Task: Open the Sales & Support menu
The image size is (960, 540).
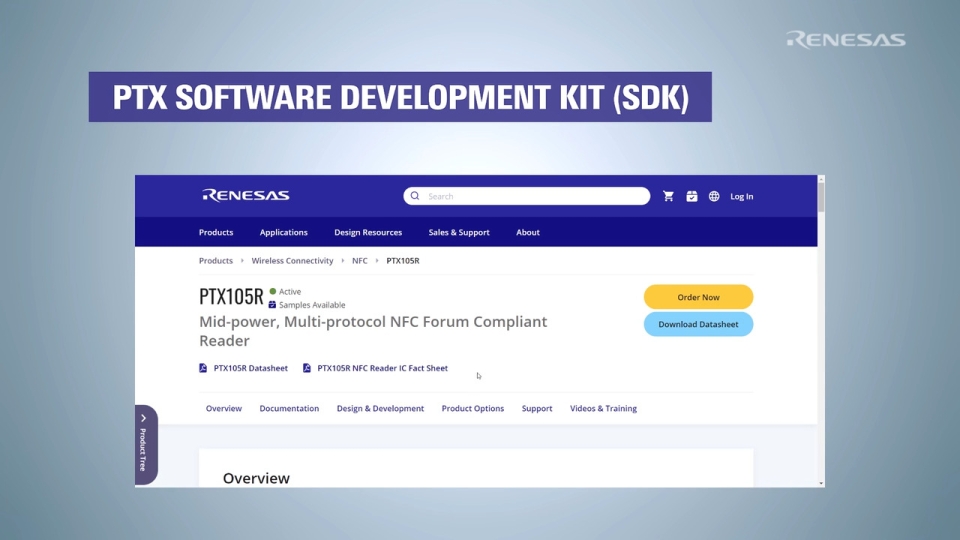Action: [459, 232]
